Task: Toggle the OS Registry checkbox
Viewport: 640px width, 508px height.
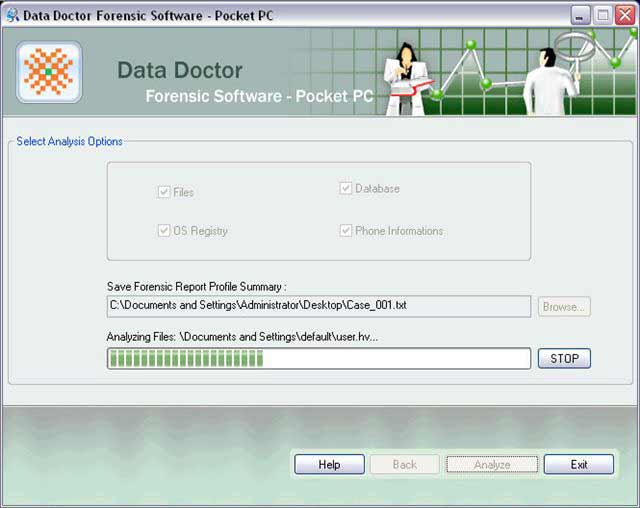Action: (164, 231)
